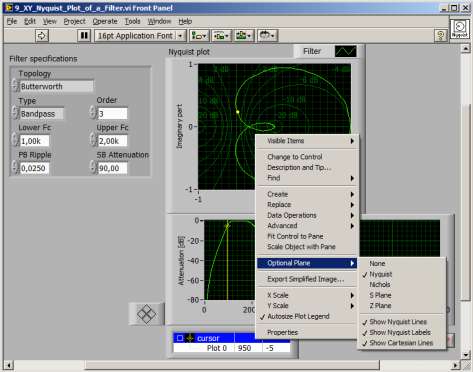This screenshot has width=473, height=372.
Task: Expand the X Scale submenu
Action: point(307,295)
